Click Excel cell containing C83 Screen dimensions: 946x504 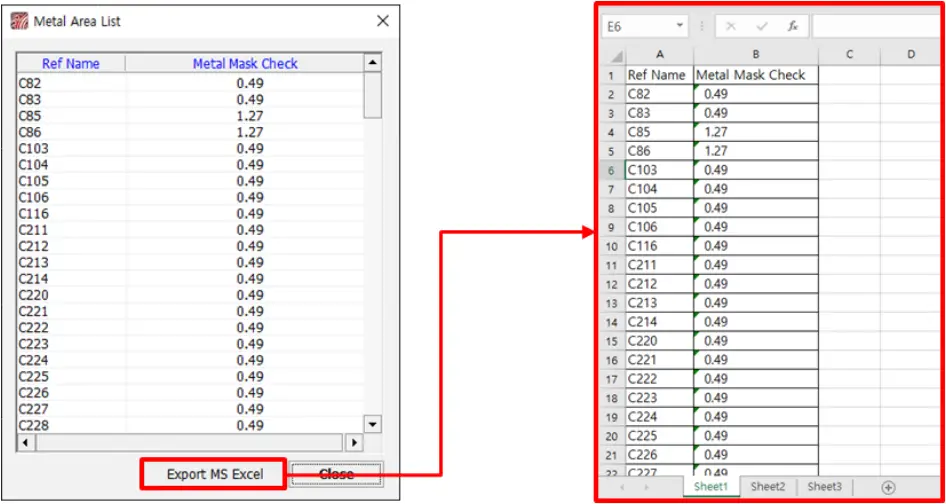coord(660,113)
